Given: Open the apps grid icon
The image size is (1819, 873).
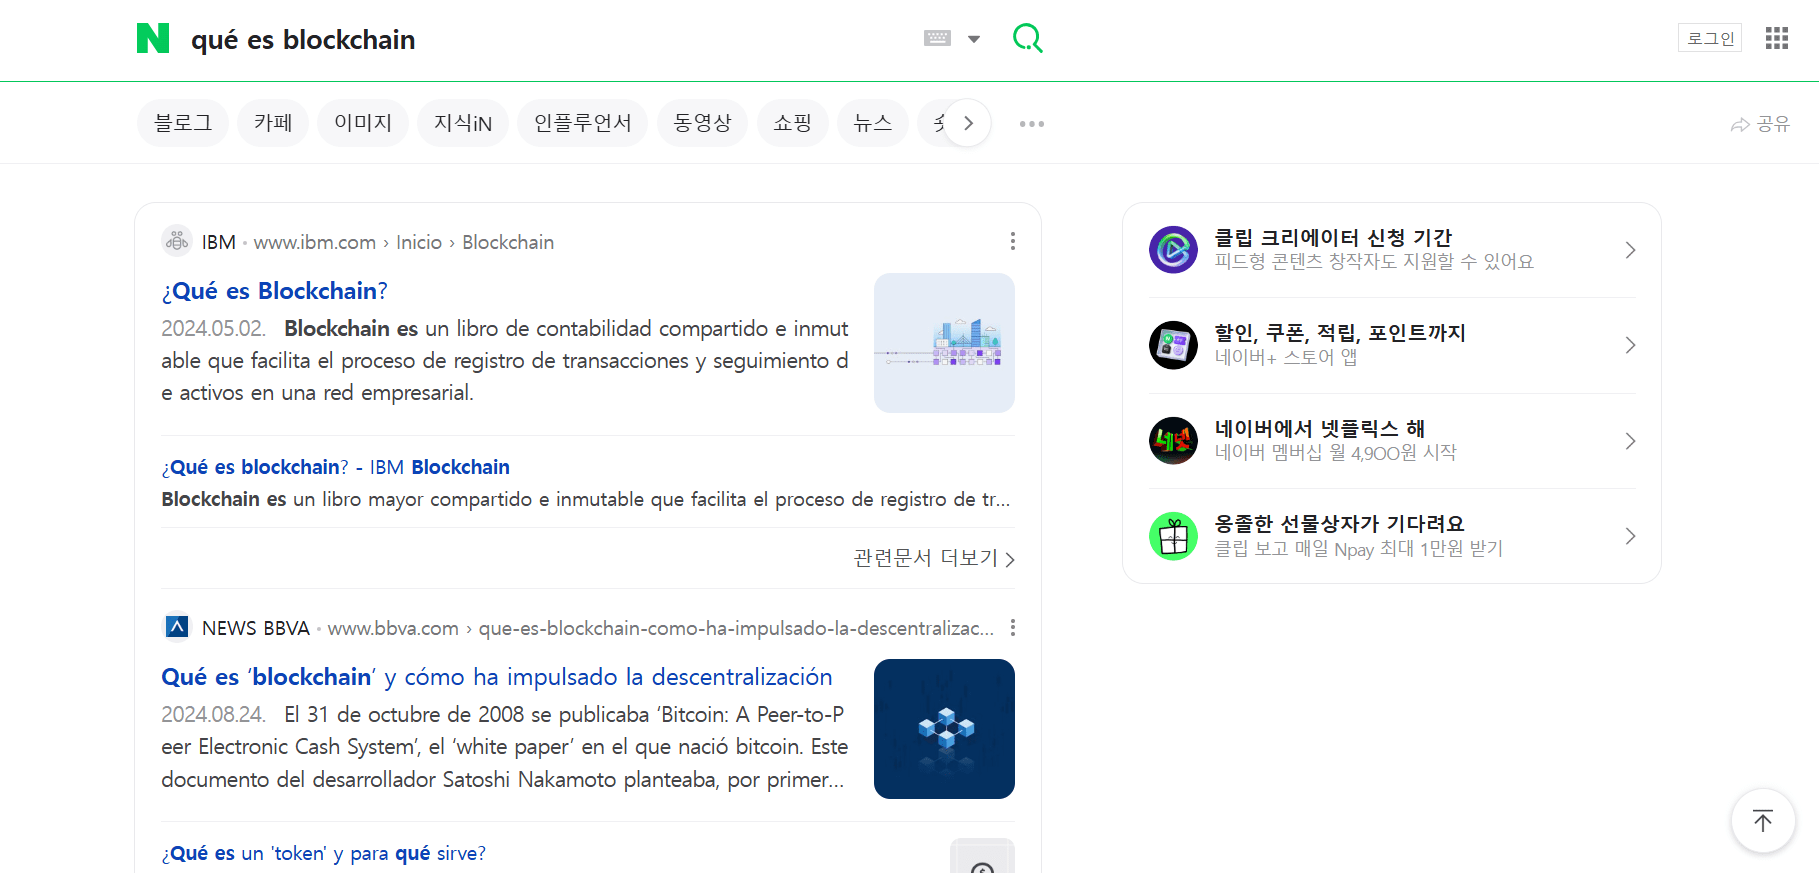Looking at the screenshot, I should 1777,38.
